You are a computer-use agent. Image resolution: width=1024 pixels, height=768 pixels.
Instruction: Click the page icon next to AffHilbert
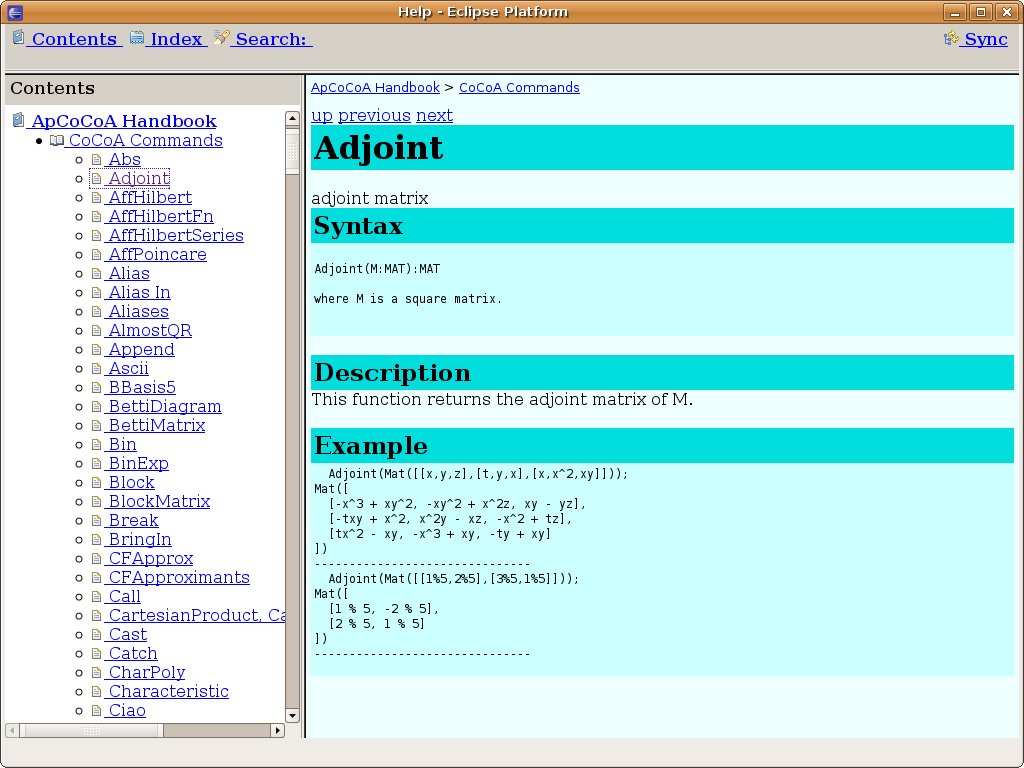pos(97,197)
